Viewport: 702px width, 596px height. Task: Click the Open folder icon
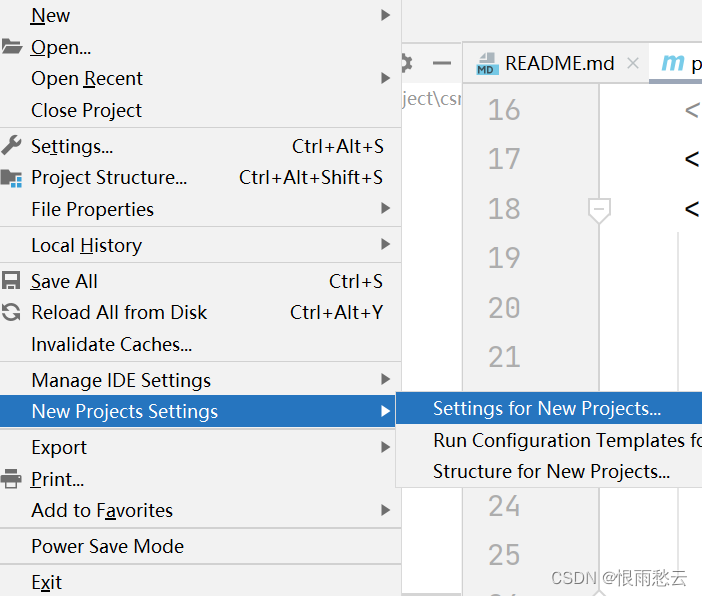(x=11, y=47)
